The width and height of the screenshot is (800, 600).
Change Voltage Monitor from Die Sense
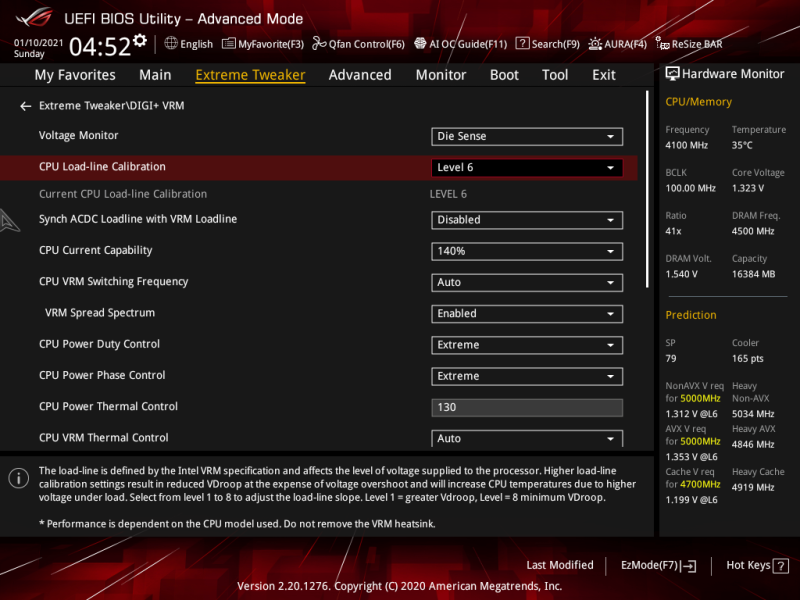(x=527, y=136)
